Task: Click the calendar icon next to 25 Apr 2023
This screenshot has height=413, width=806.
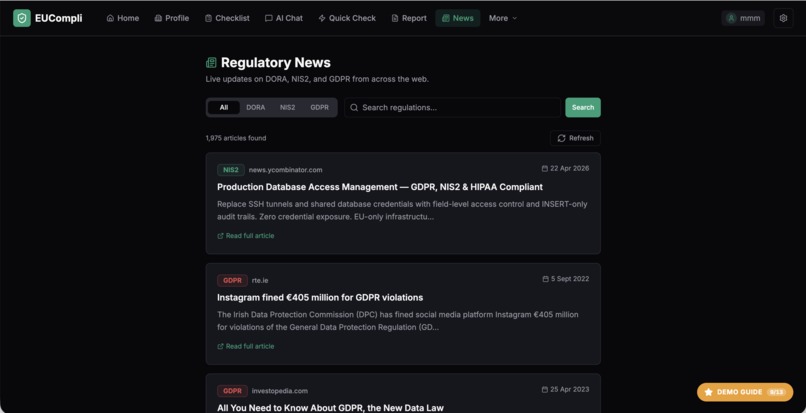Action: pyautogui.click(x=544, y=389)
